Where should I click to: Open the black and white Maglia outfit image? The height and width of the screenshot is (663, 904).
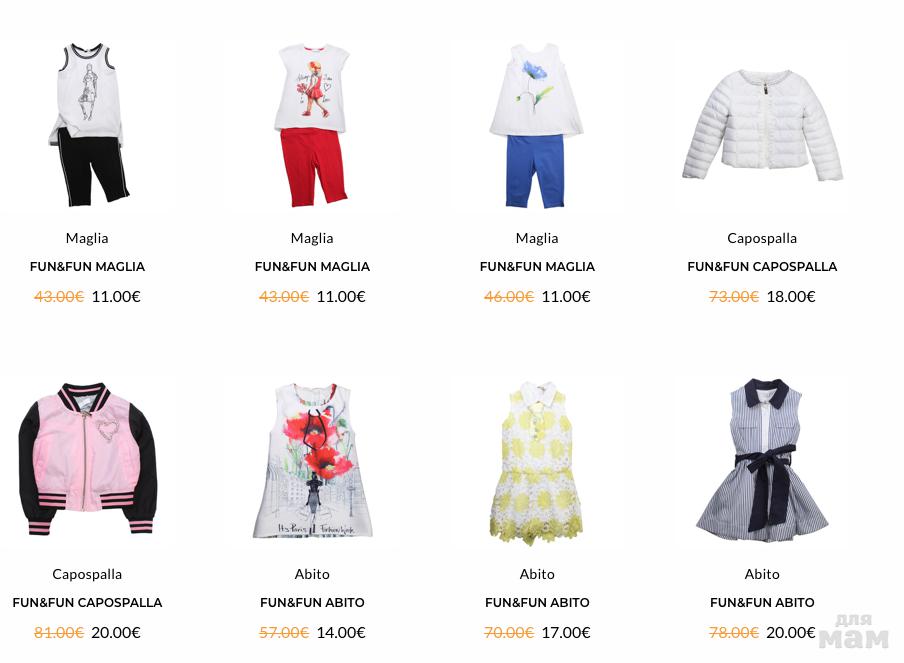(88, 126)
